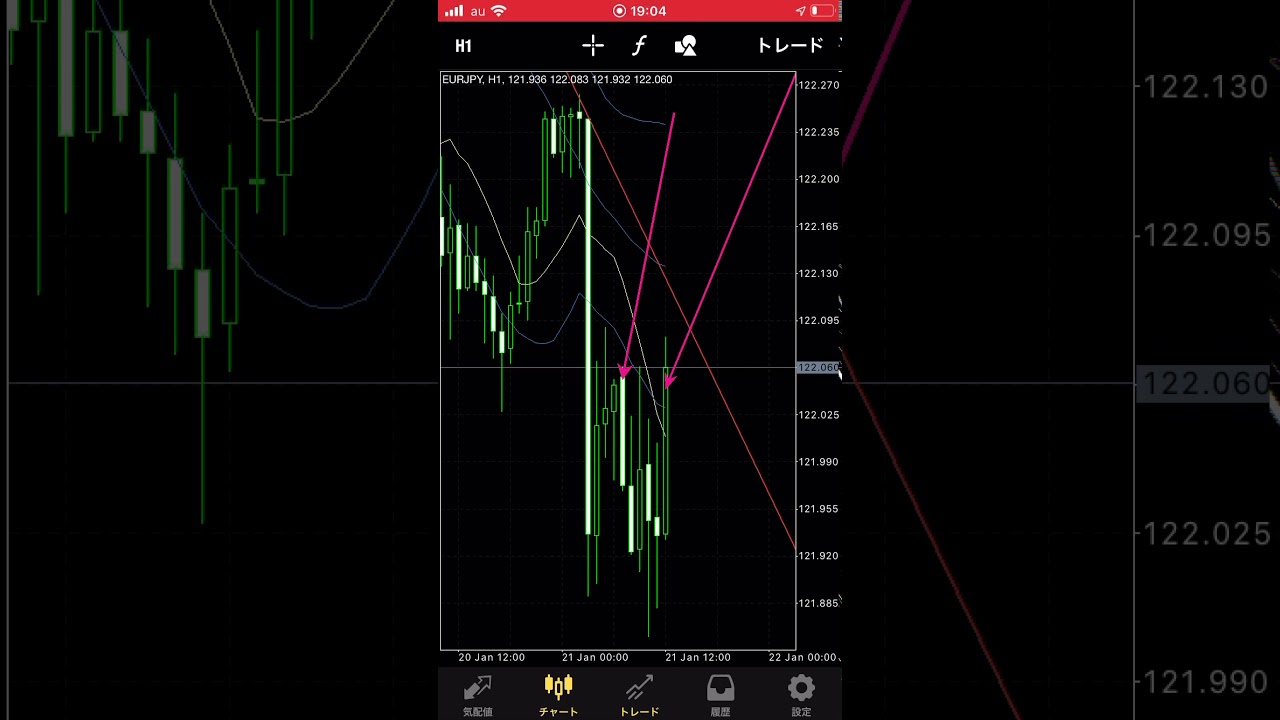The image size is (1280, 720).
Task: Tap the 21 Jan 12:00 time axis label
Action: click(x=699, y=657)
